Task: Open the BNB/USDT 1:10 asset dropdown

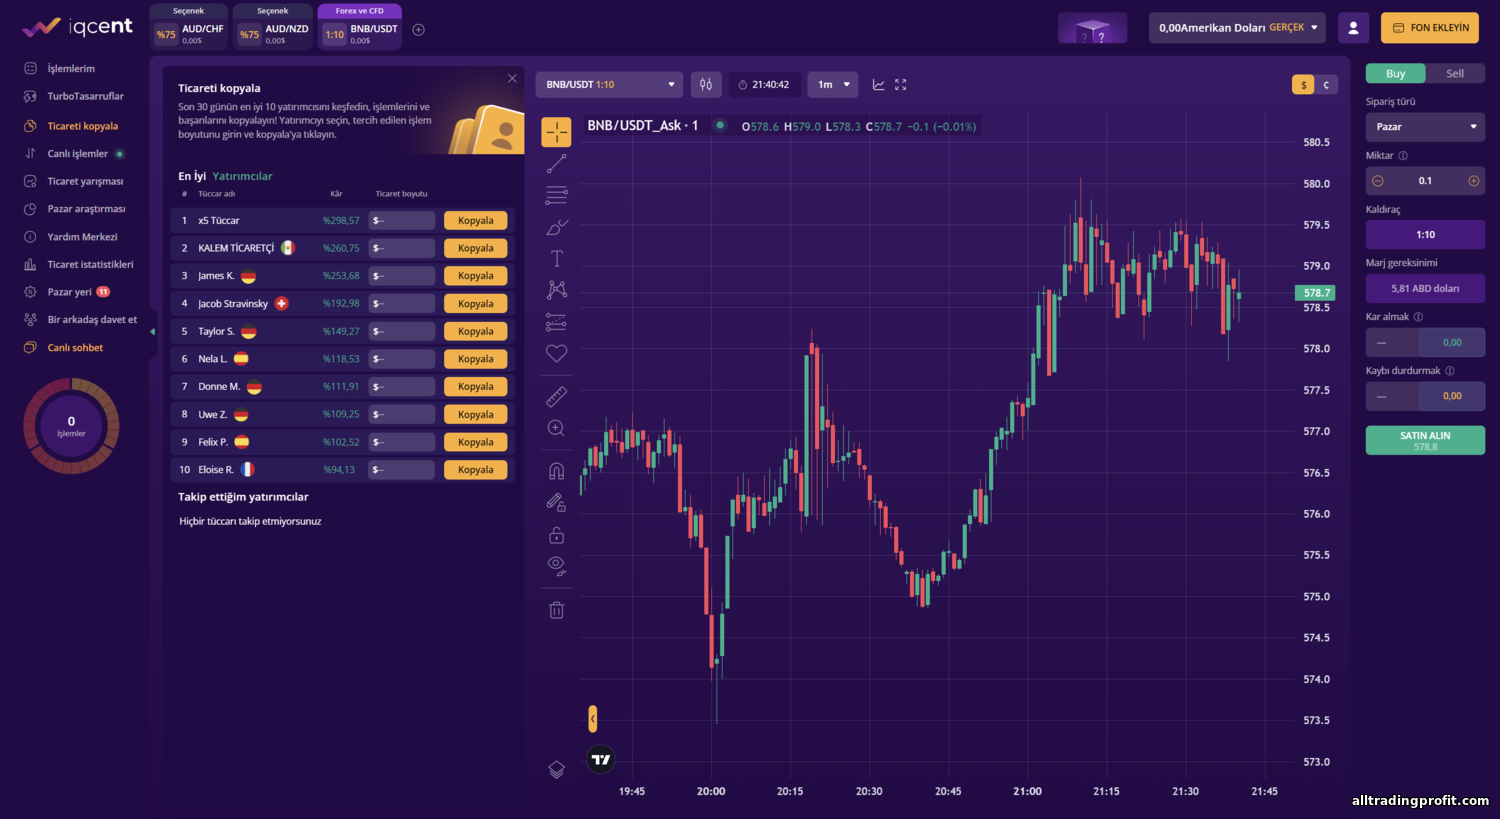Action: [x=609, y=85]
